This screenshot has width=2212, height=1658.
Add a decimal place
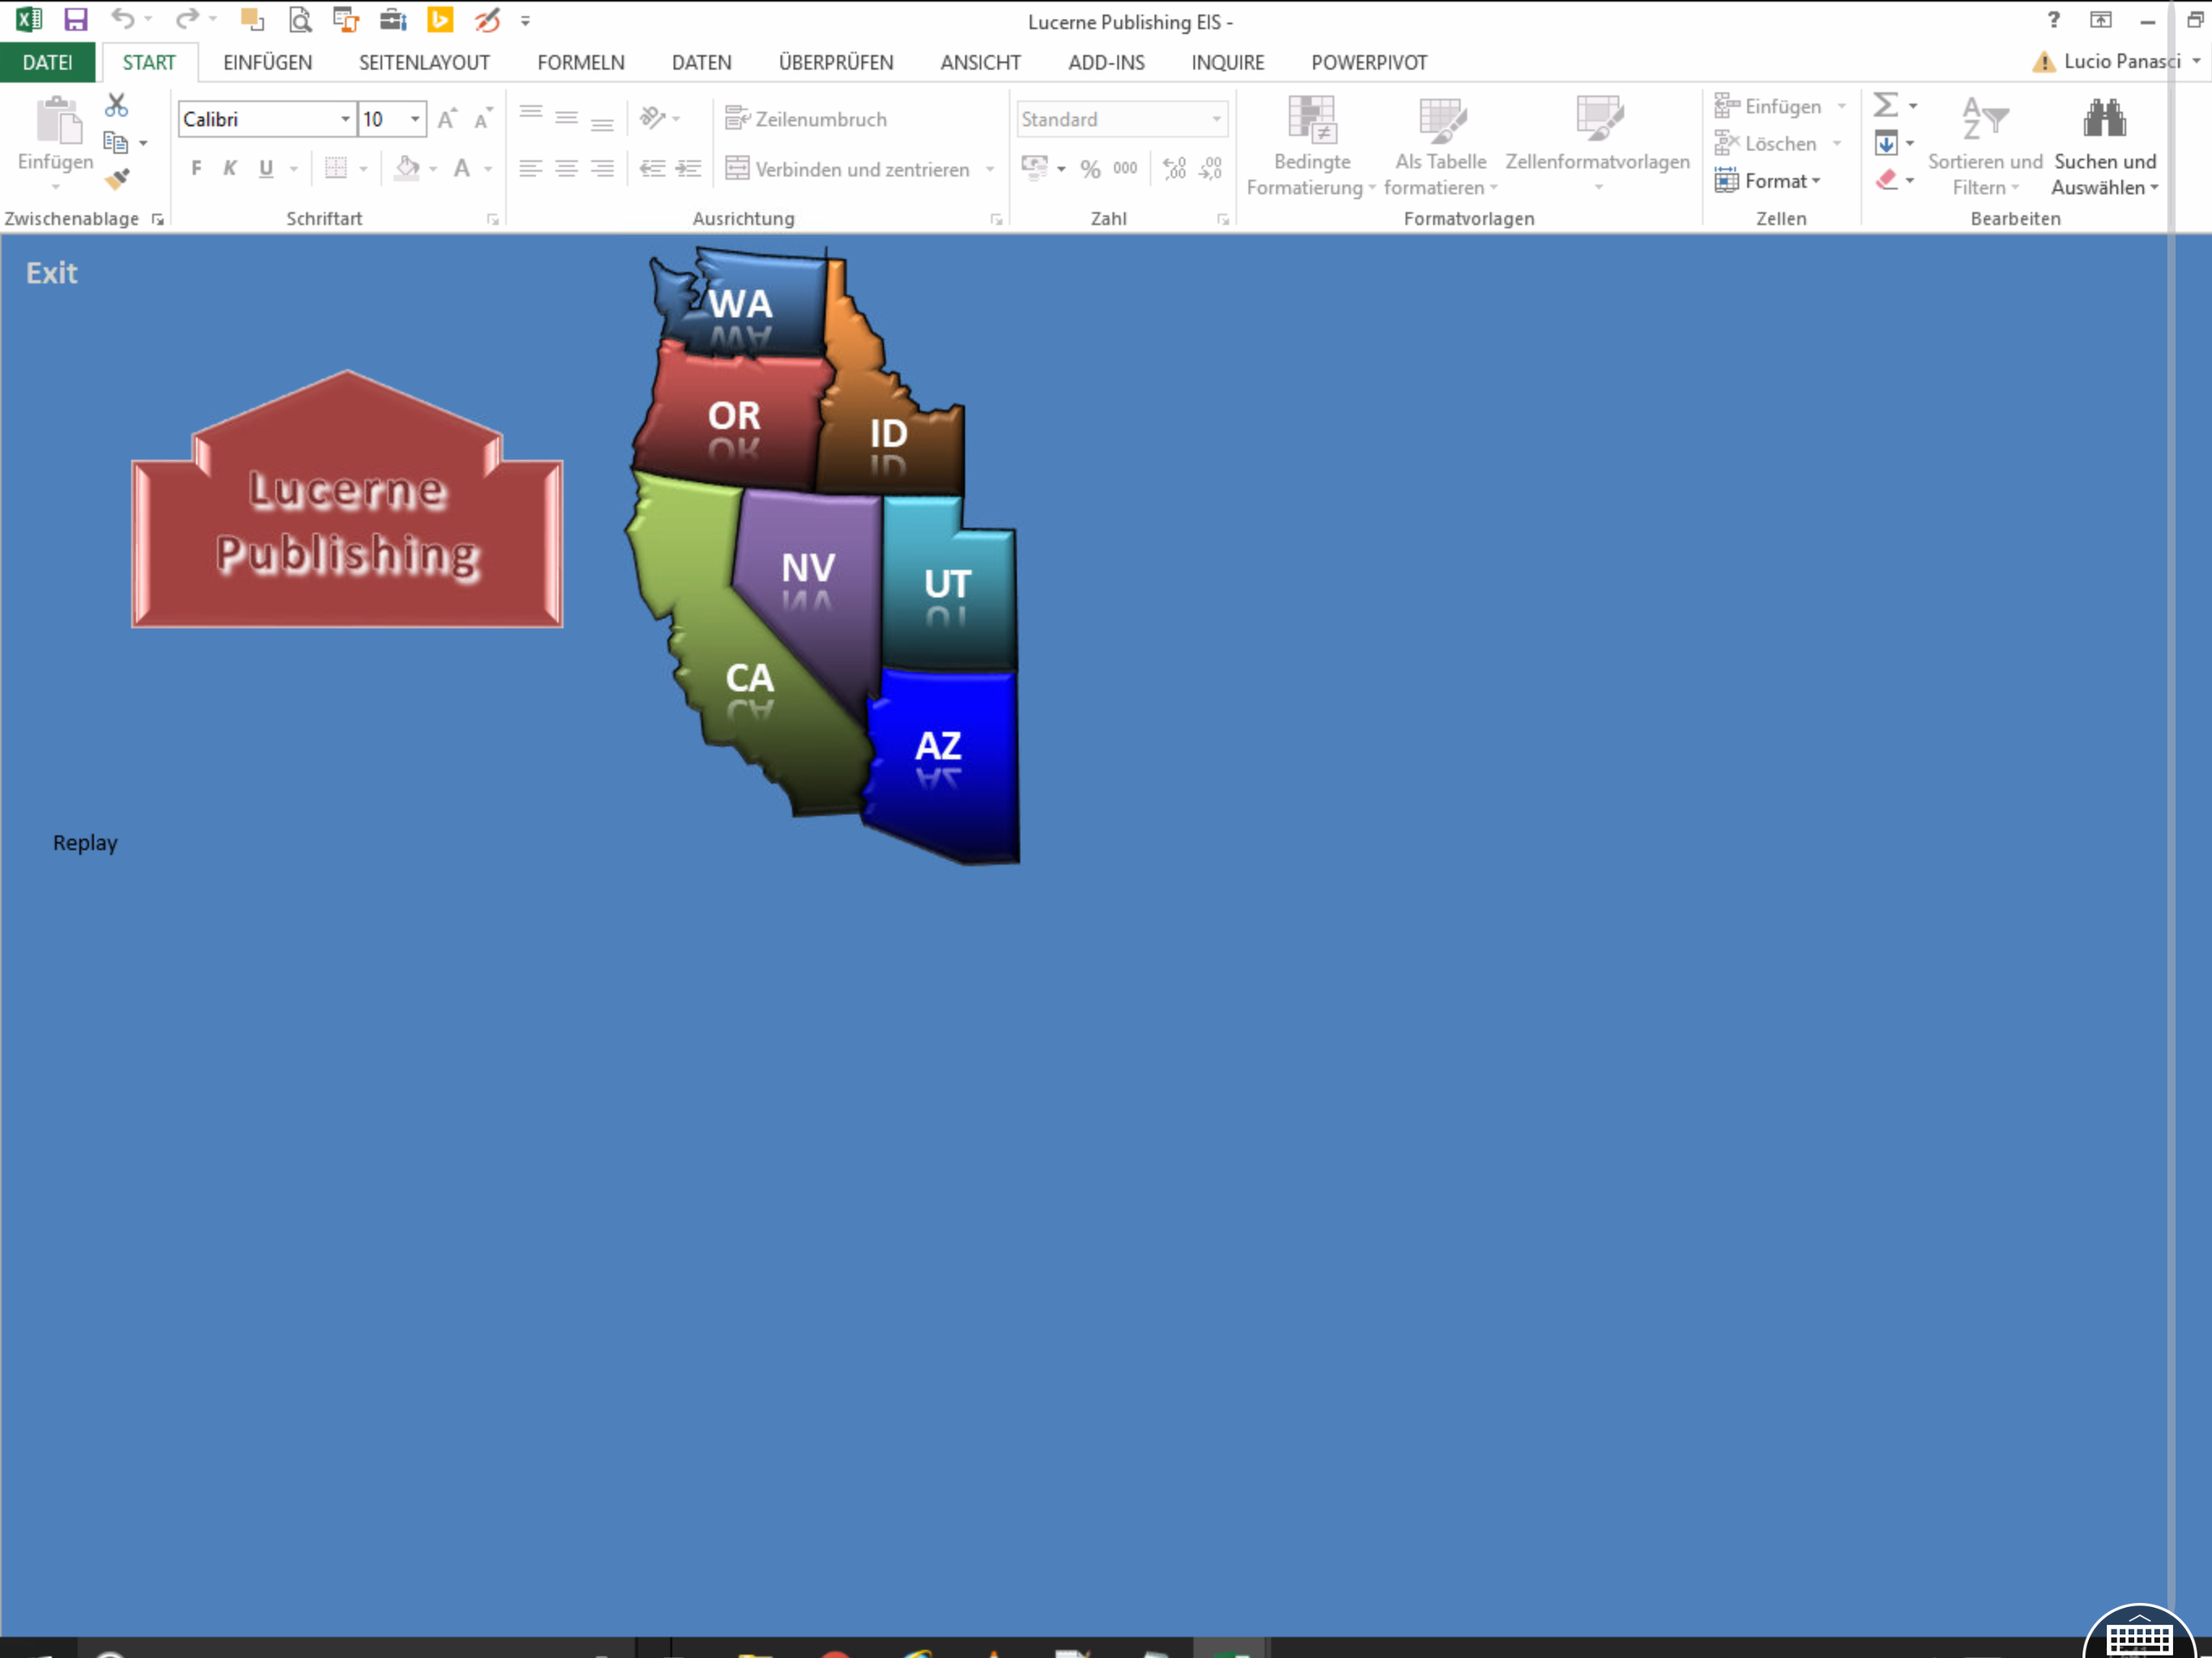[1174, 169]
